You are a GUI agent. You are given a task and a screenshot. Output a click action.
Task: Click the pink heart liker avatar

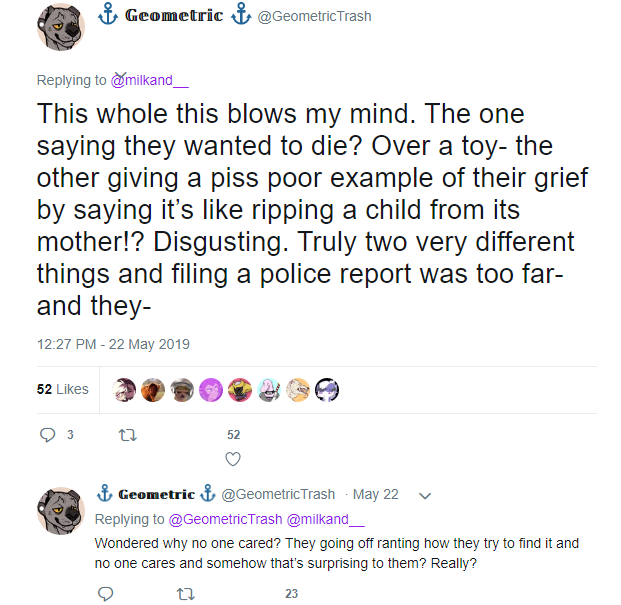click(x=211, y=389)
